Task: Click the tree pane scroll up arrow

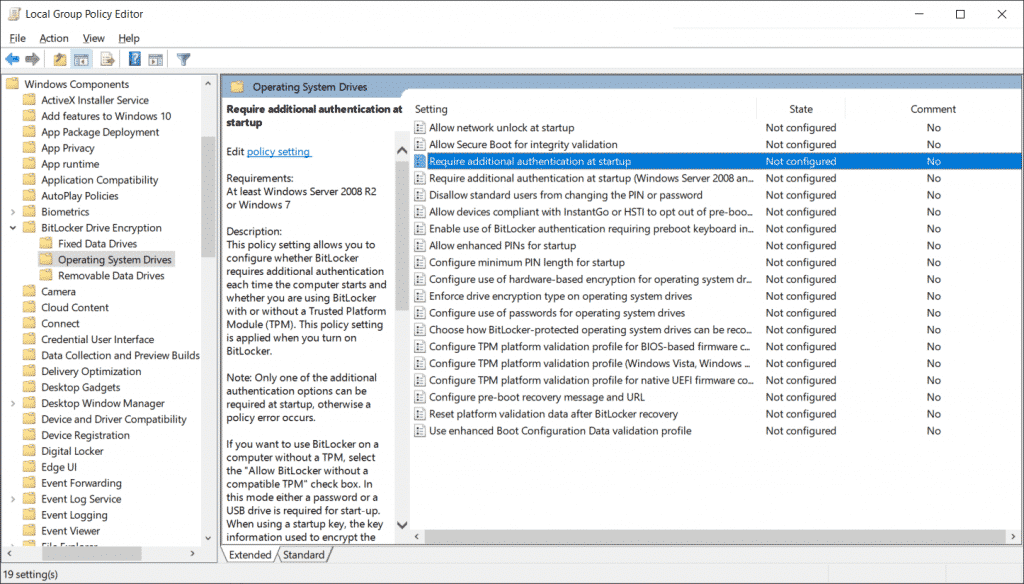Action: (x=208, y=84)
